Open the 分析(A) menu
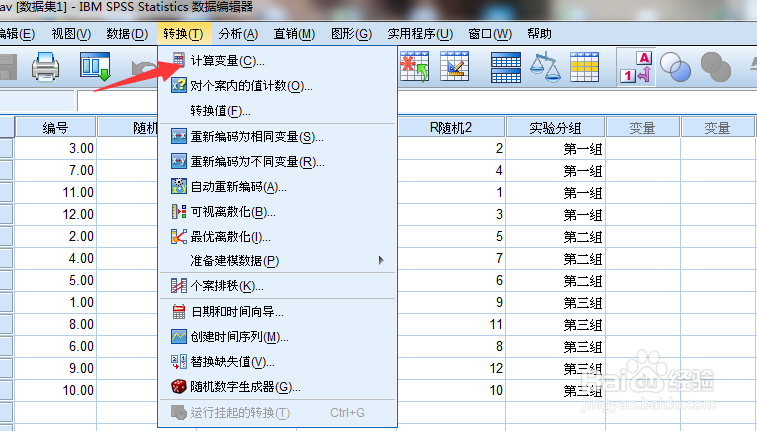Viewport: 757px width, 431px height. coord(238,34)
